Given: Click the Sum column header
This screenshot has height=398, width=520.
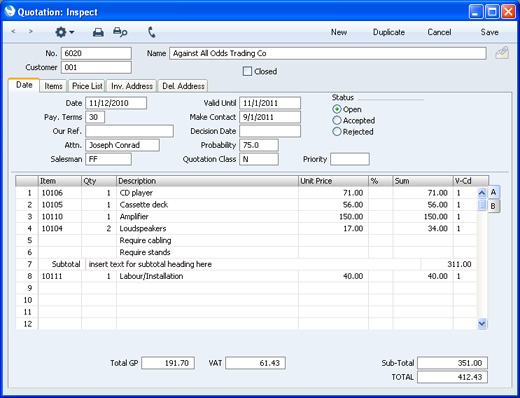Looking at the screenshot, I should 423,181.
